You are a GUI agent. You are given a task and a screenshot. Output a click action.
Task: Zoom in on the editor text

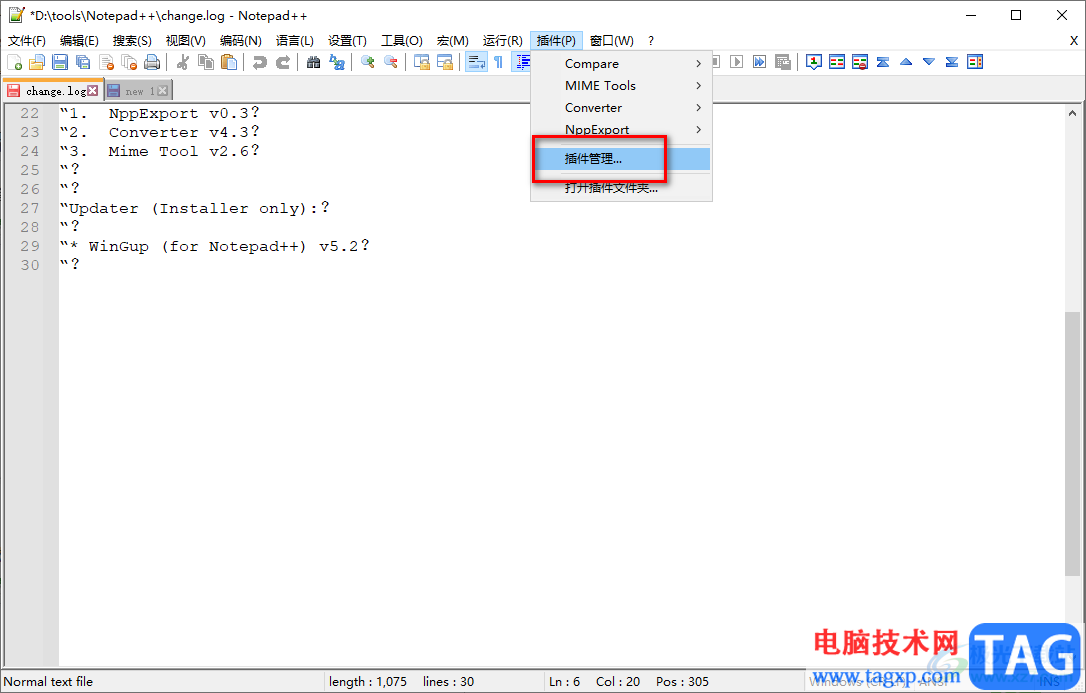pos(368,62)
